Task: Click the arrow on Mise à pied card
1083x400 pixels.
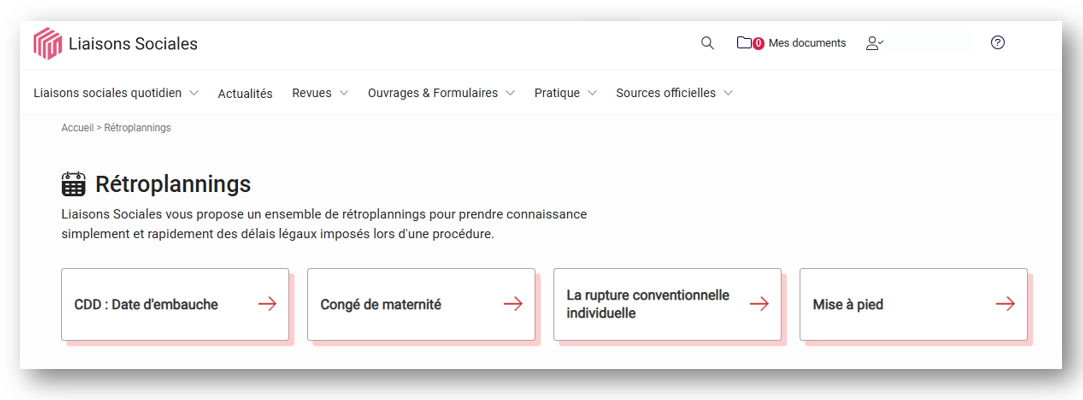Action: point(1006,304)
